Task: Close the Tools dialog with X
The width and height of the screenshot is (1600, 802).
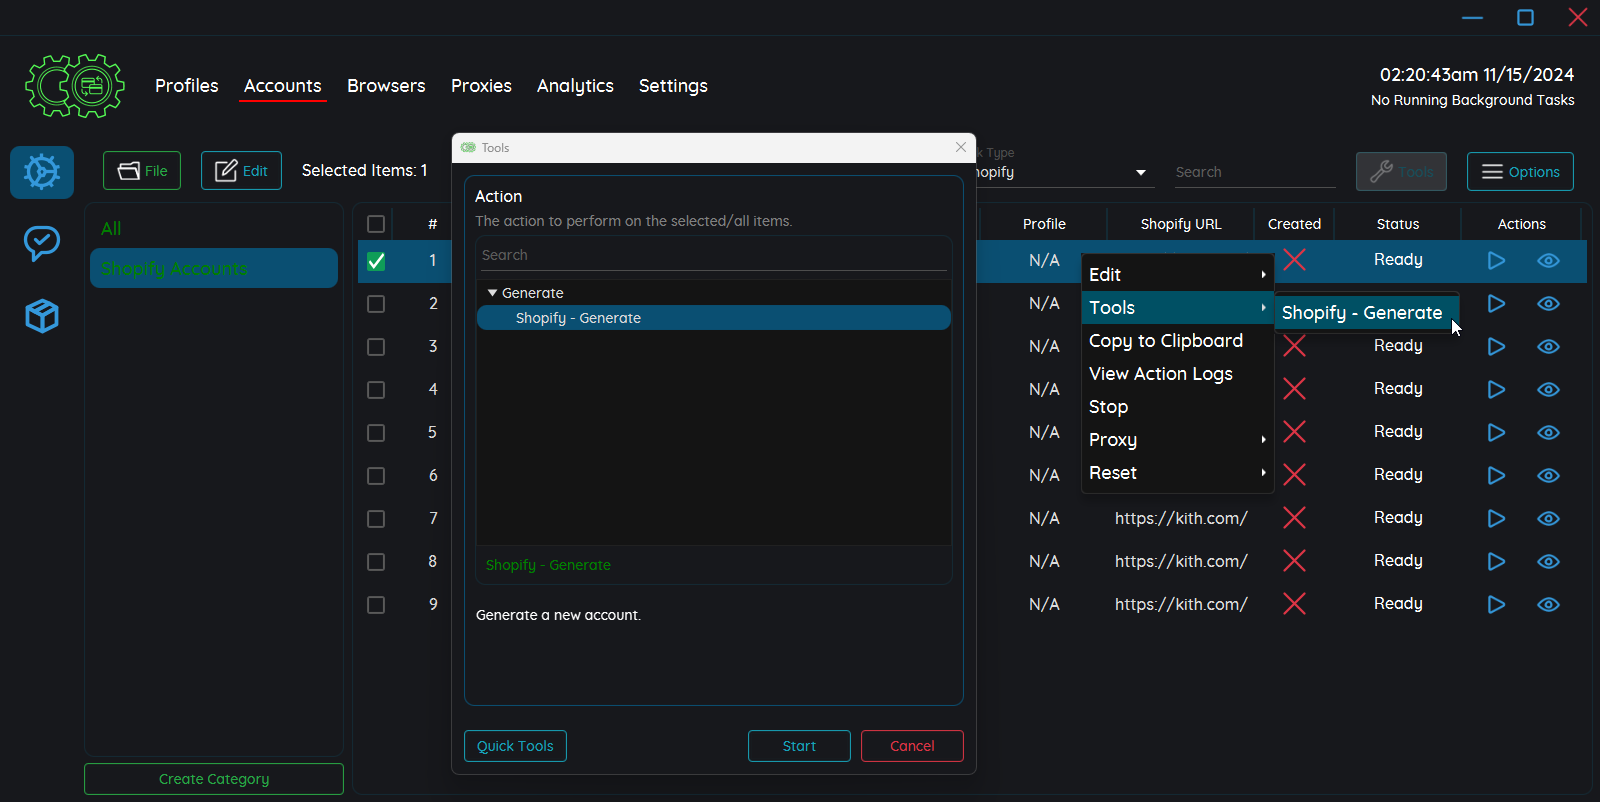Action: 961,147
